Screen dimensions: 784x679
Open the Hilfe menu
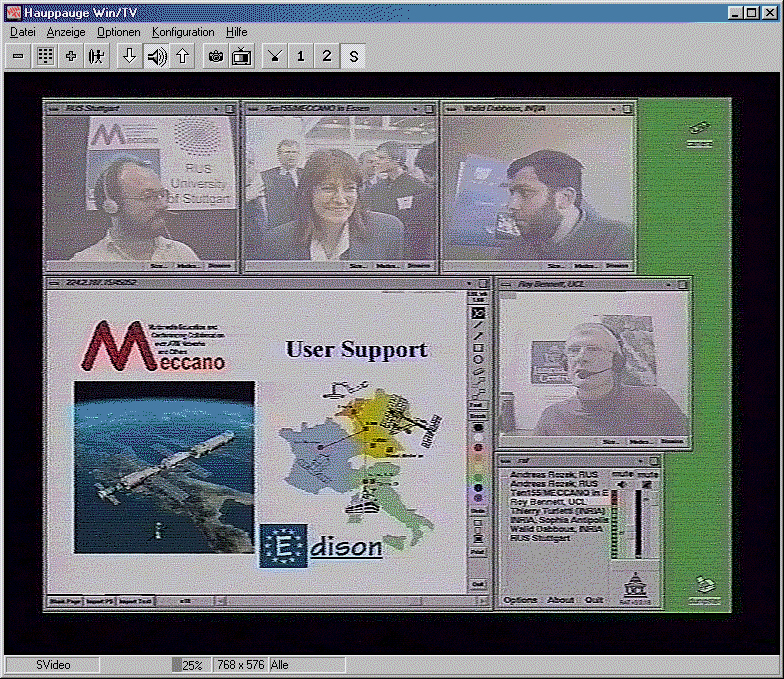(x=236, y=32)
